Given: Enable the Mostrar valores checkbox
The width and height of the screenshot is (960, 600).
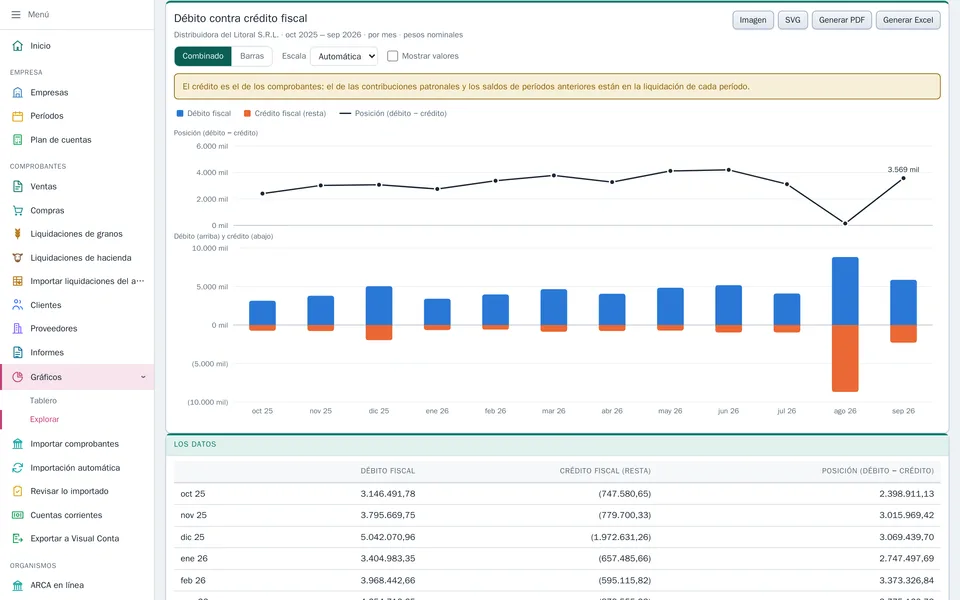Looking at the screenshot, I should point(392,56).
